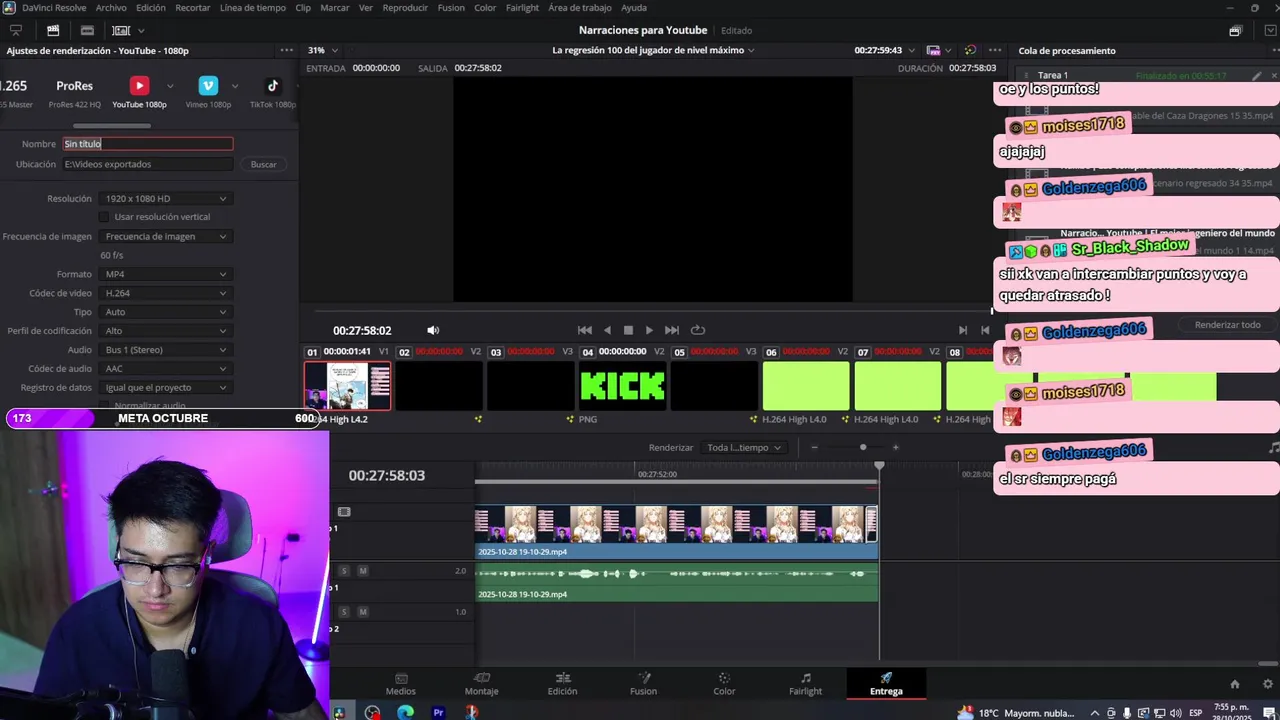Open Códec de audio AAC dropdown
This screenshot has width=1280, height=720.
coord(166,369)
